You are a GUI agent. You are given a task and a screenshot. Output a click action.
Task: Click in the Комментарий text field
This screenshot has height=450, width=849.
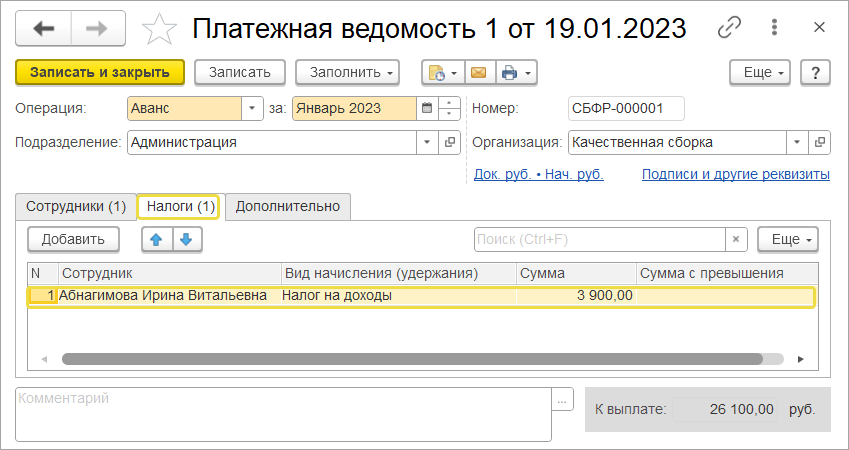[283, 414]
